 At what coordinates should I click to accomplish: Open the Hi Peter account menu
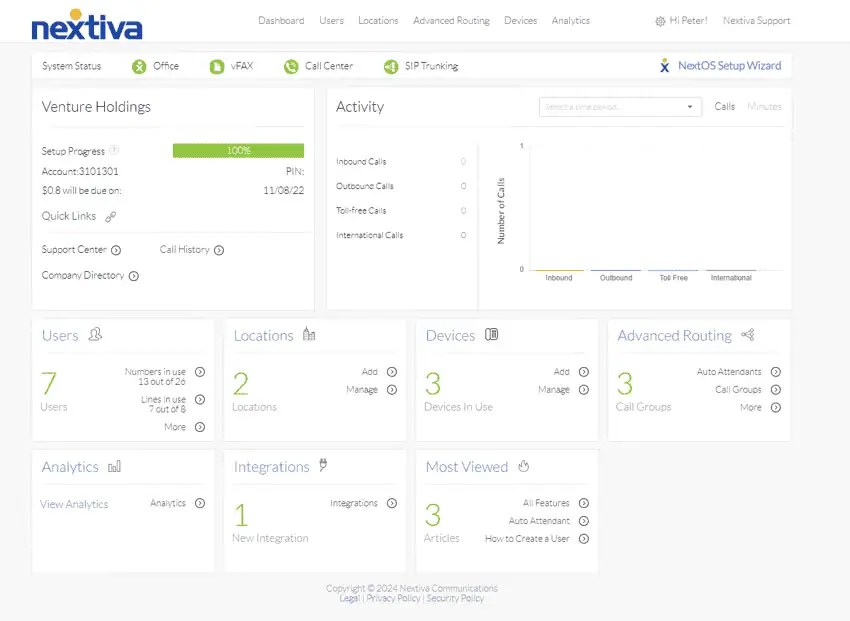pyautogui.click(x=688, y=21)
